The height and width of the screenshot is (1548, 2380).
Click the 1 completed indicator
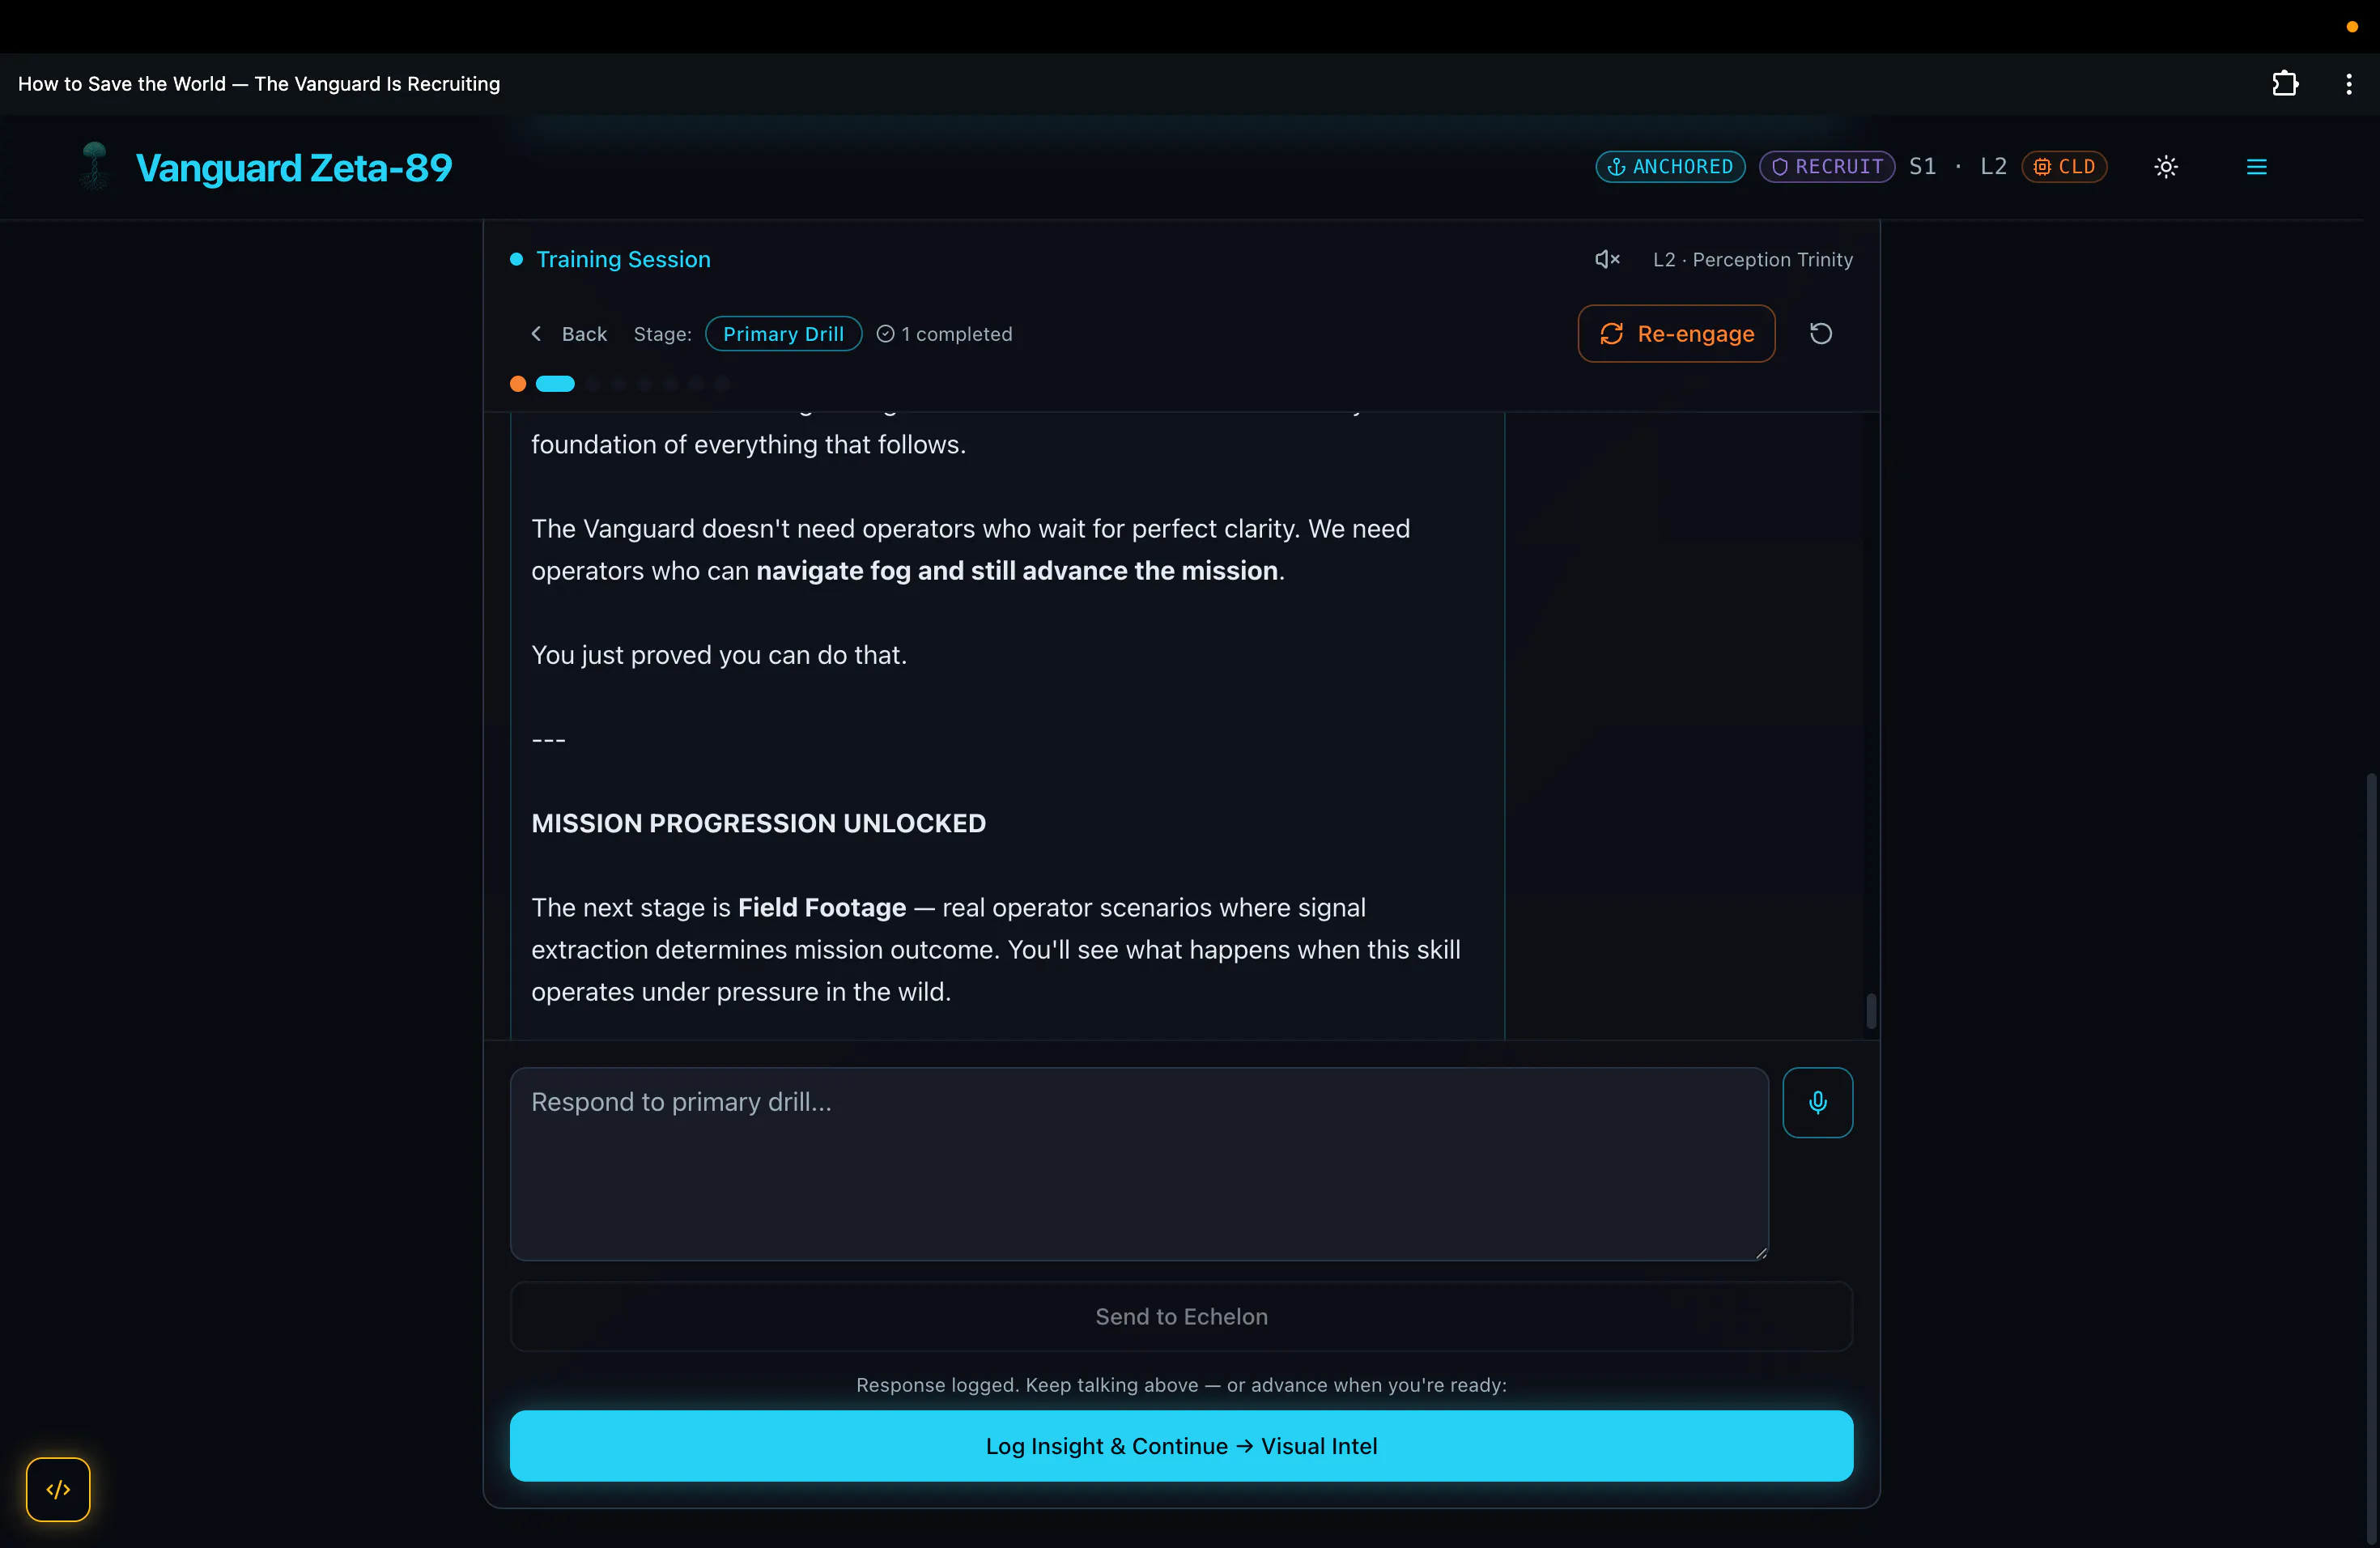click(944, 334)
